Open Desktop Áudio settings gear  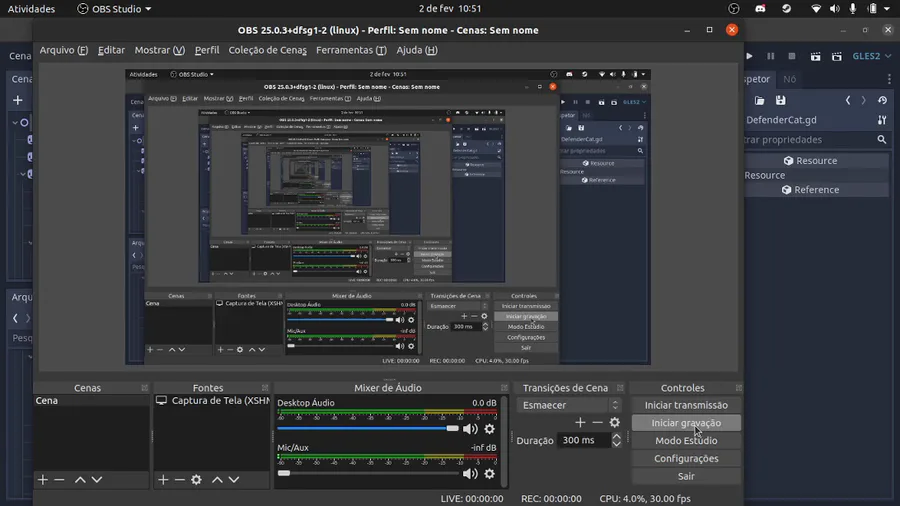tap(490, 429)
